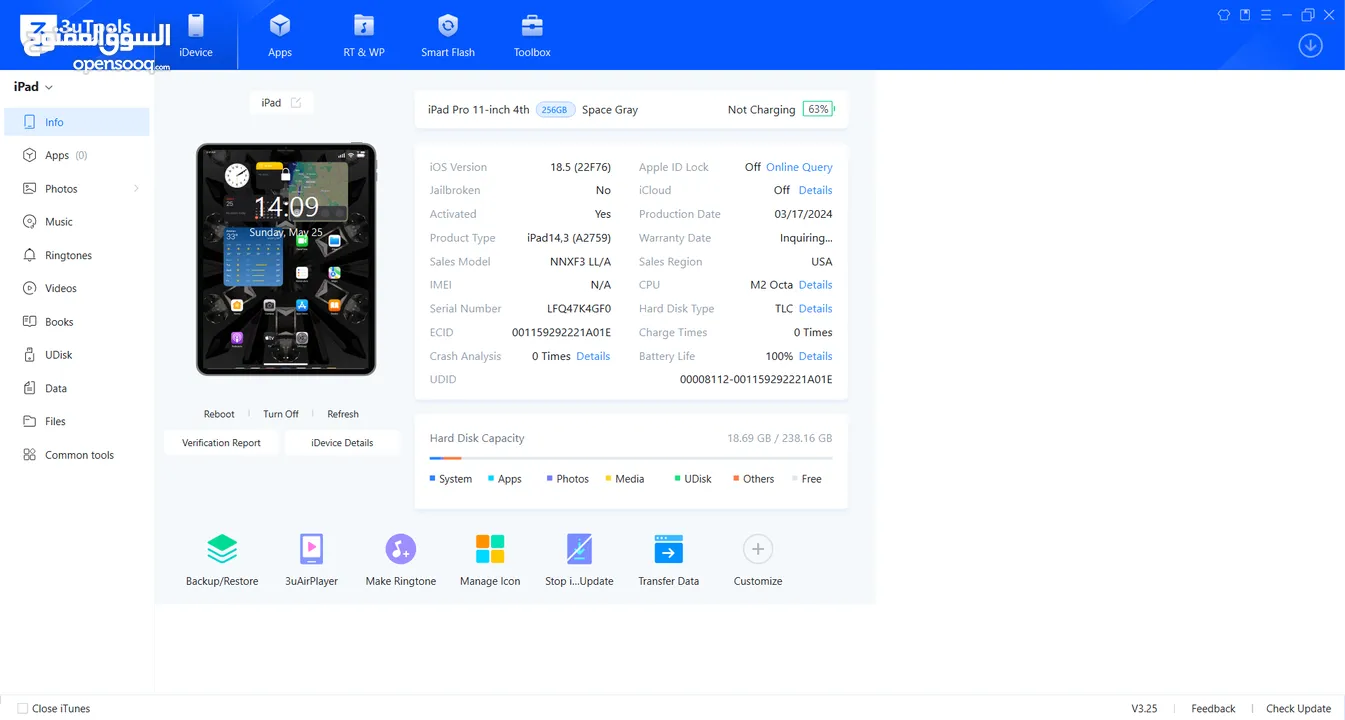Image resolution: width=1345 pixels, height=720 pixels.
Task: Click the System legend color swatch
Action: (433, 479)
